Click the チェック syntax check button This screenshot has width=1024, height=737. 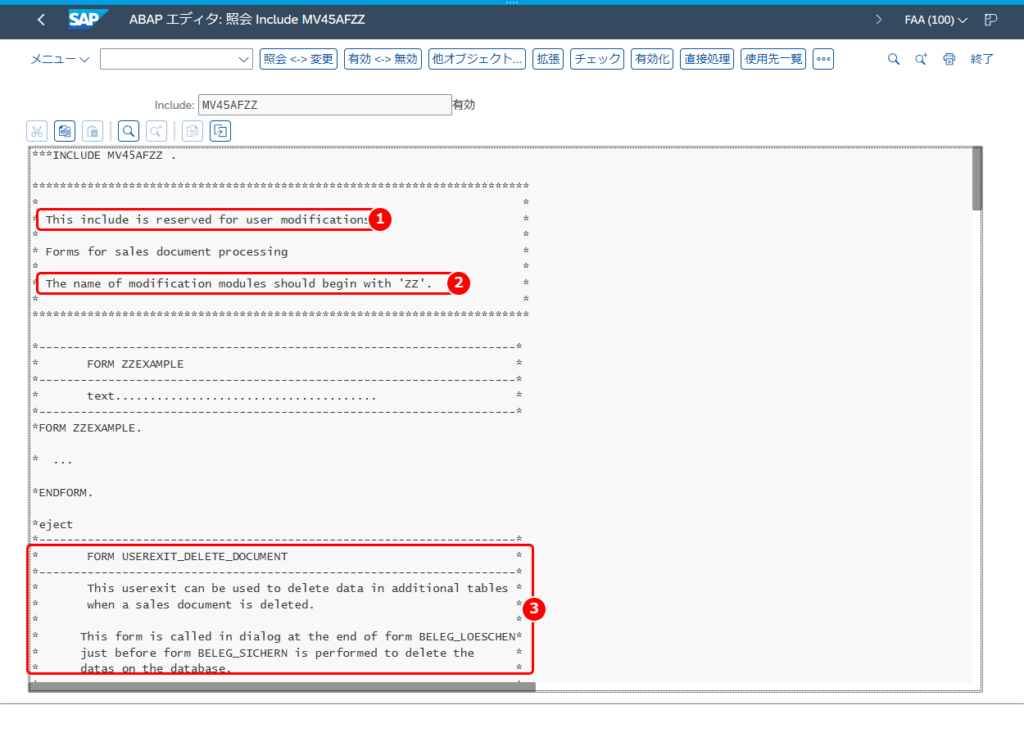pos(597,59)
